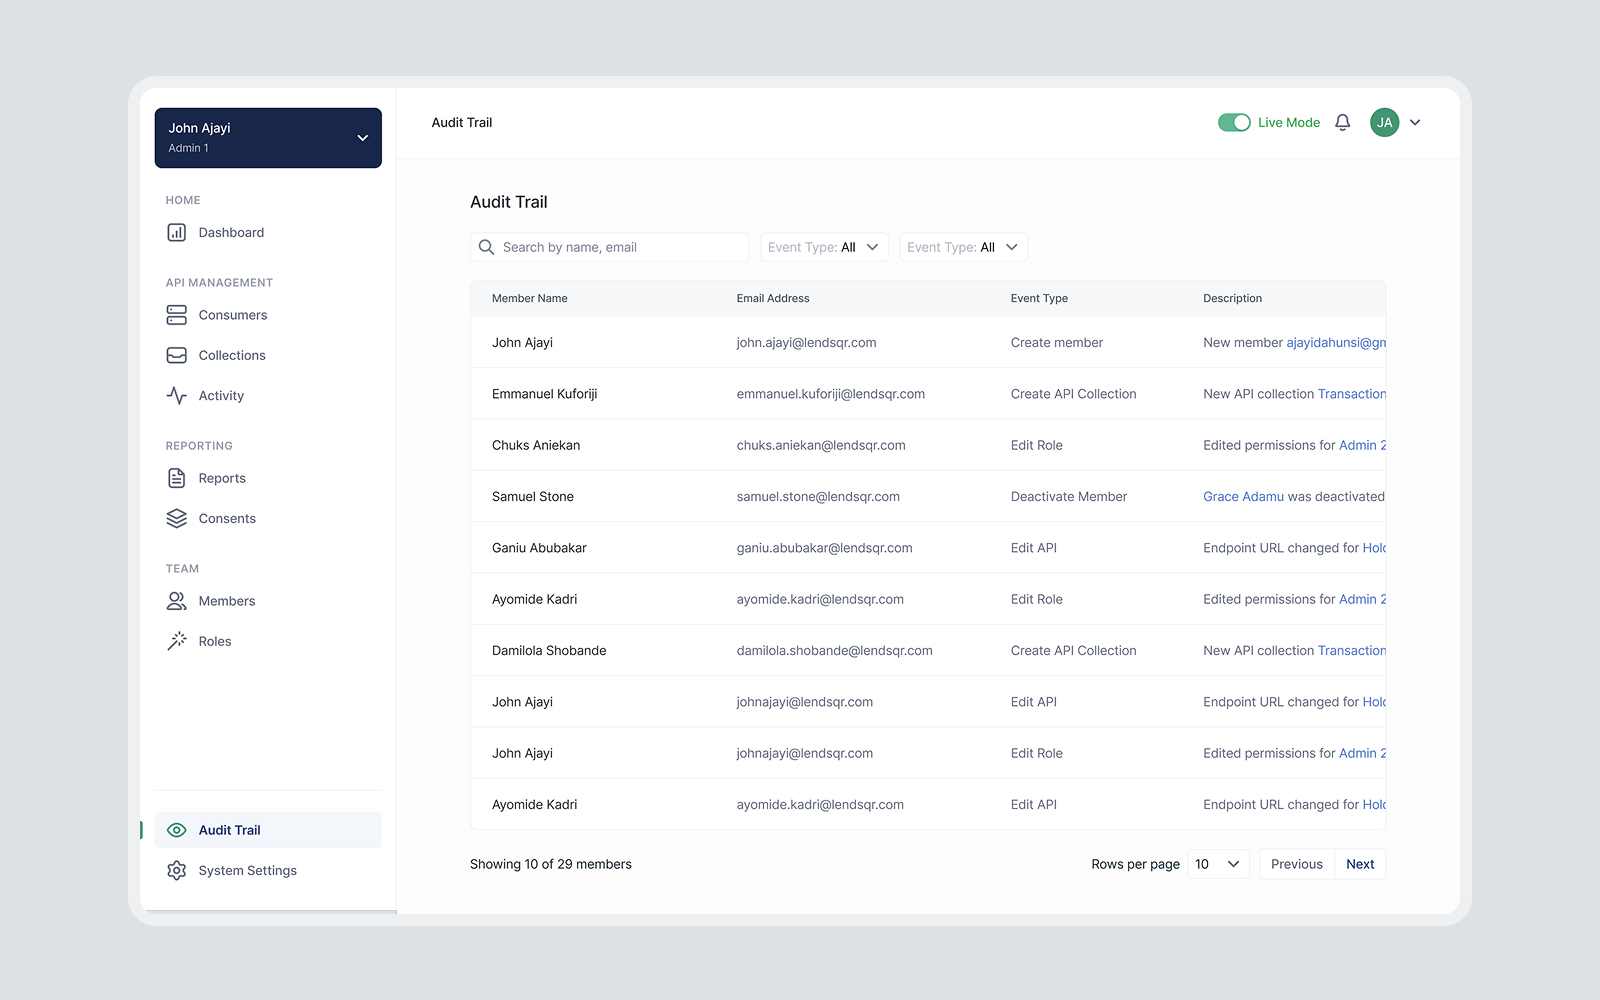Click the JA avatar in the top bar
The height and width of the screenshot is (1000, 1600).
(1384, 122)
